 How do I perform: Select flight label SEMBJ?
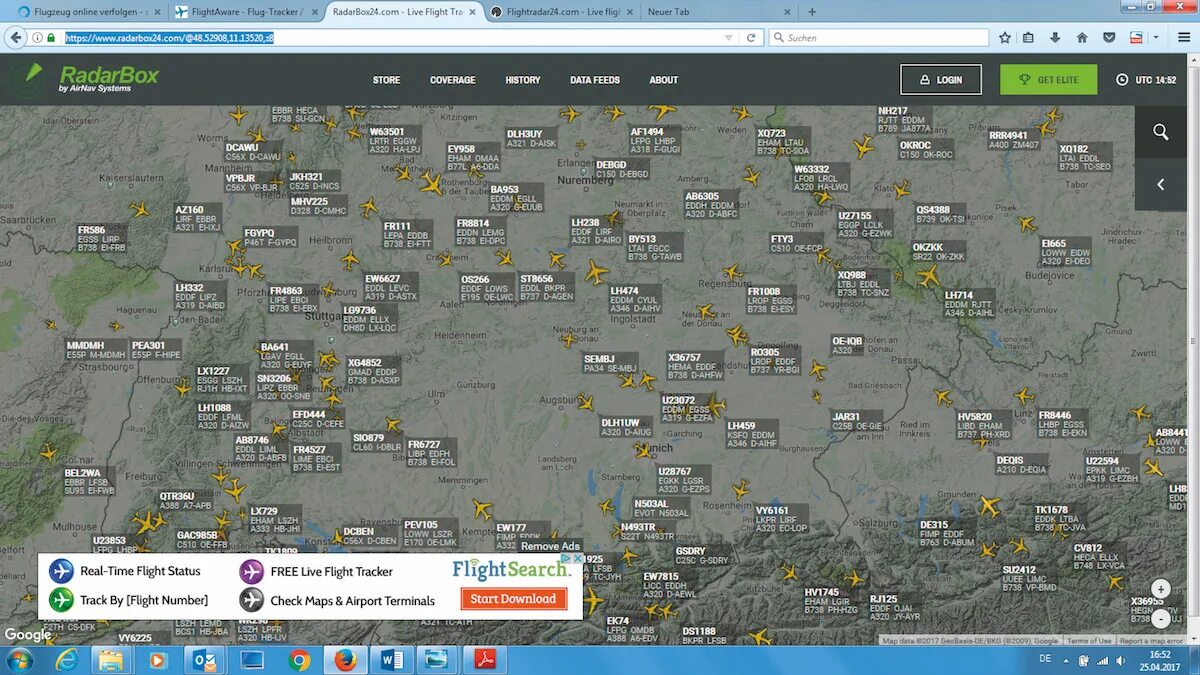click(609, 364)
